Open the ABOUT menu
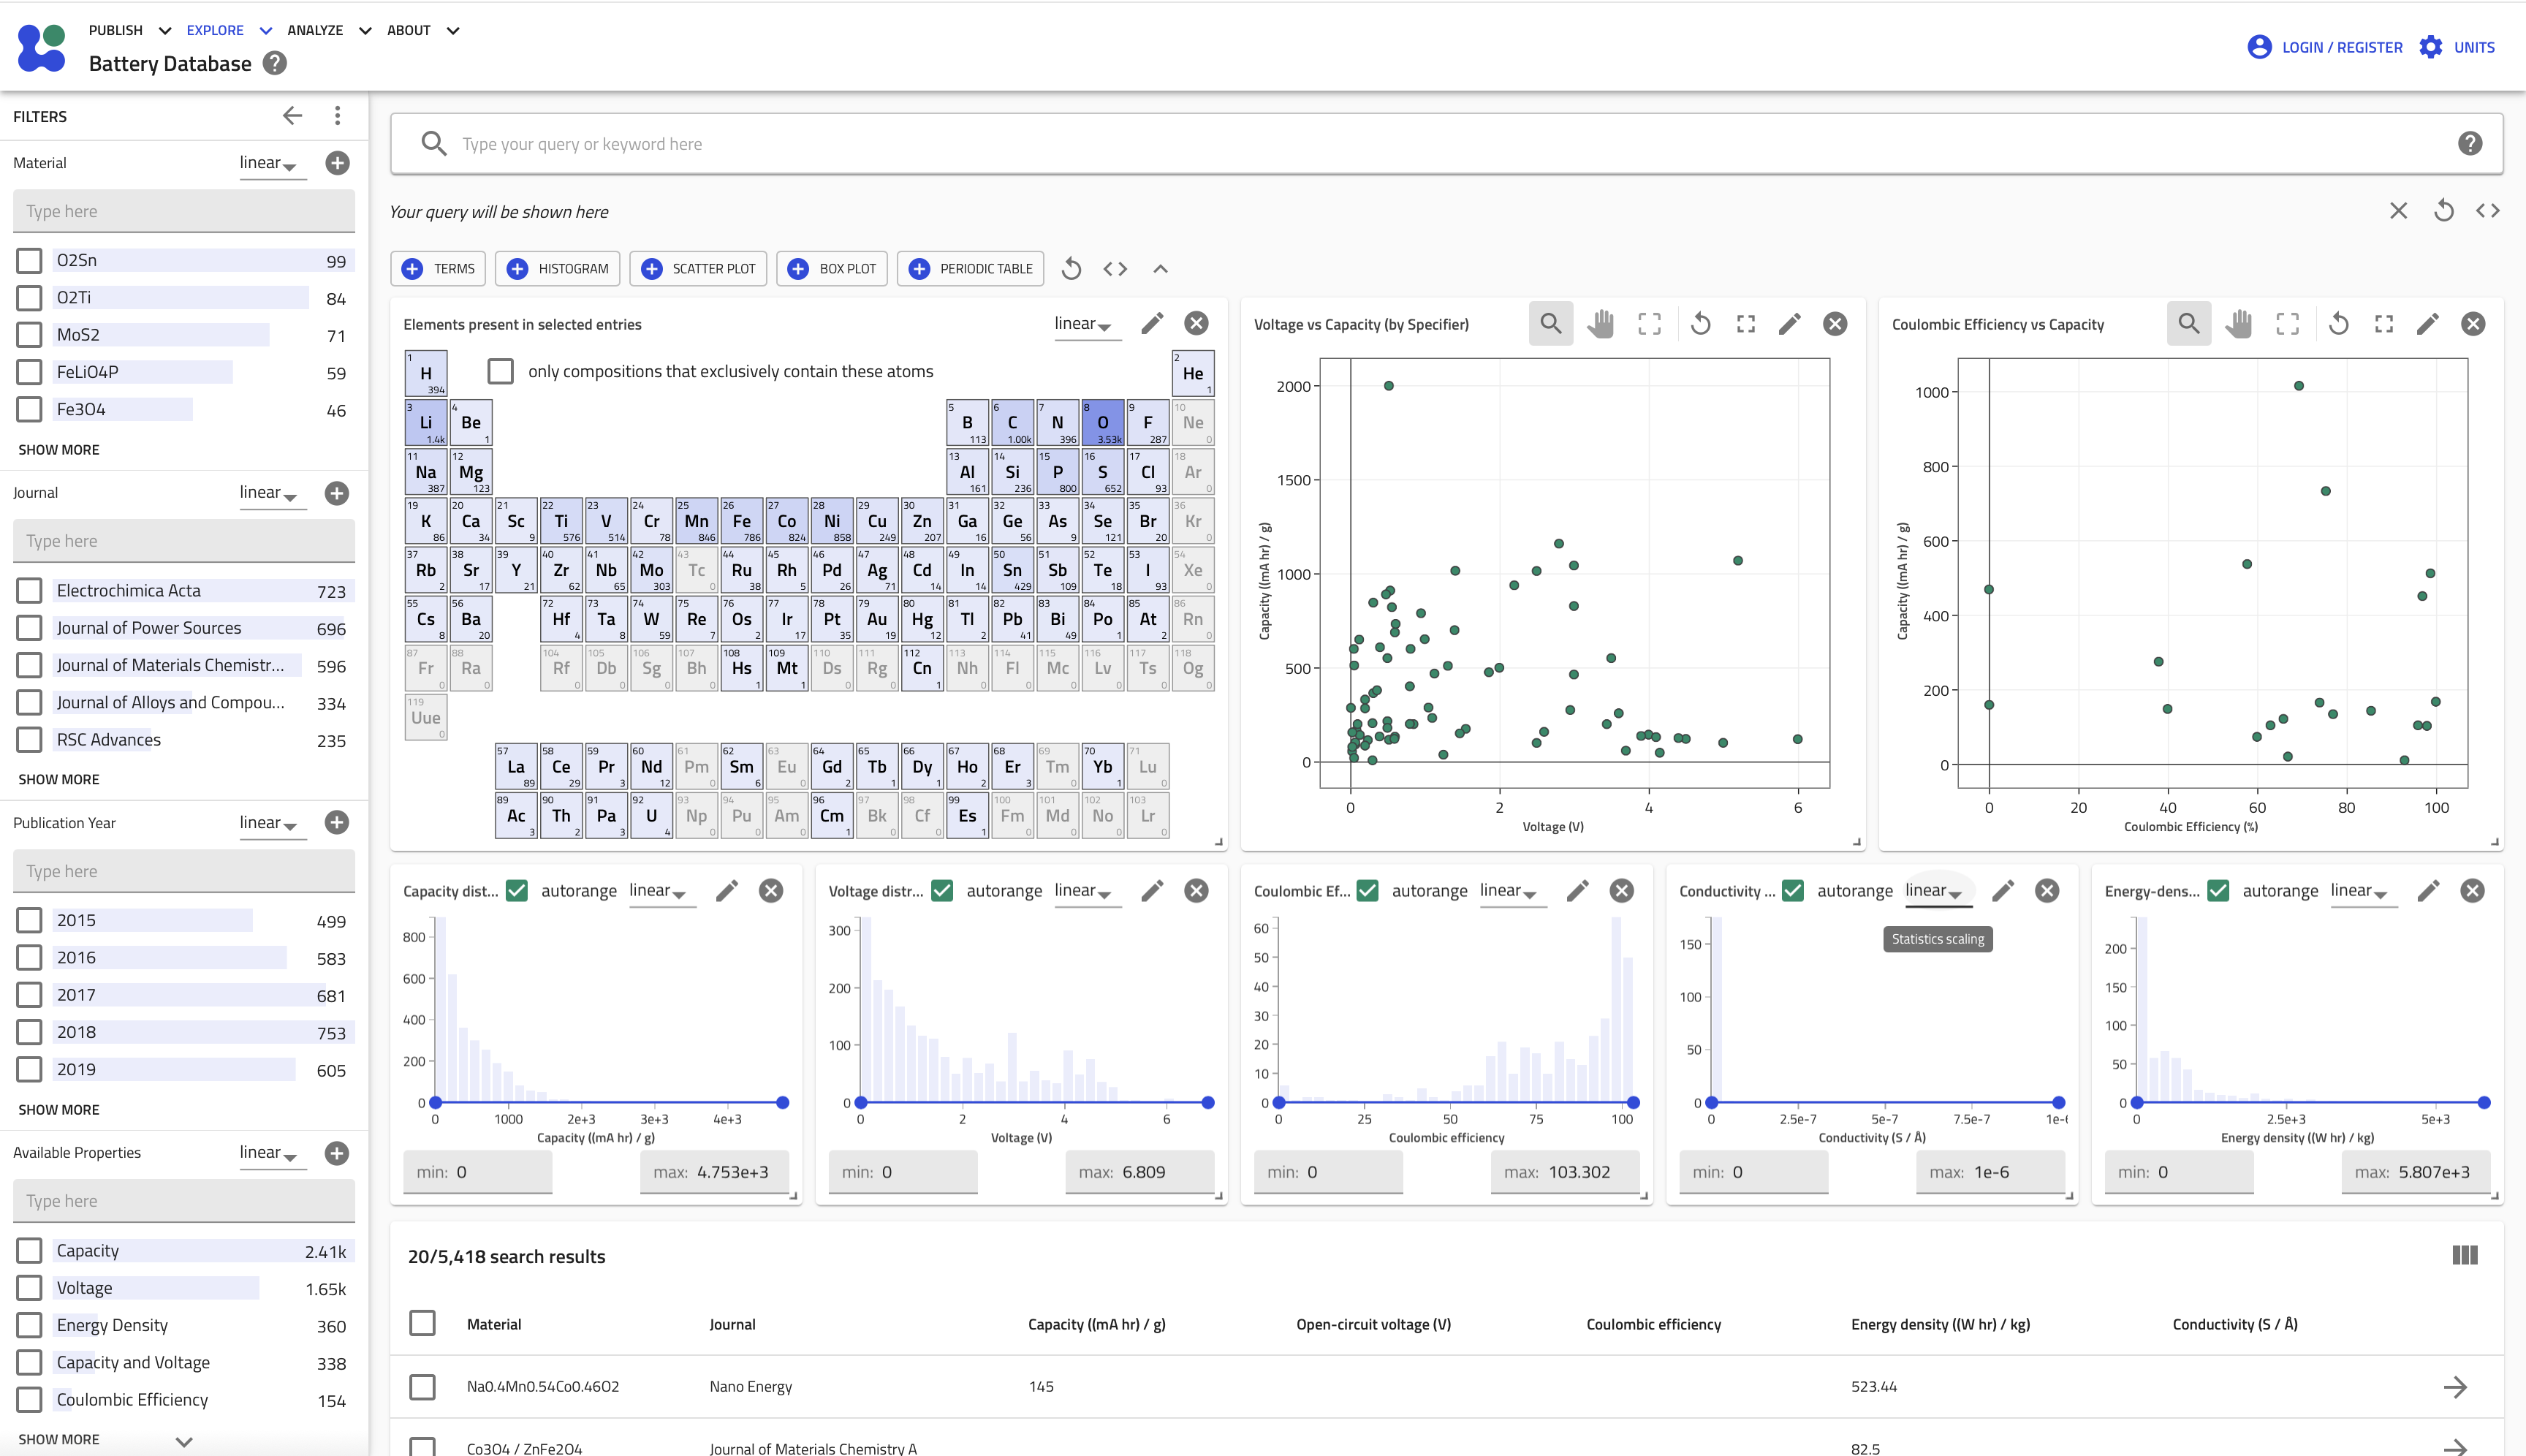Image resolution: width=2526 pixels, height=1456 pixels. pos(423,30)
